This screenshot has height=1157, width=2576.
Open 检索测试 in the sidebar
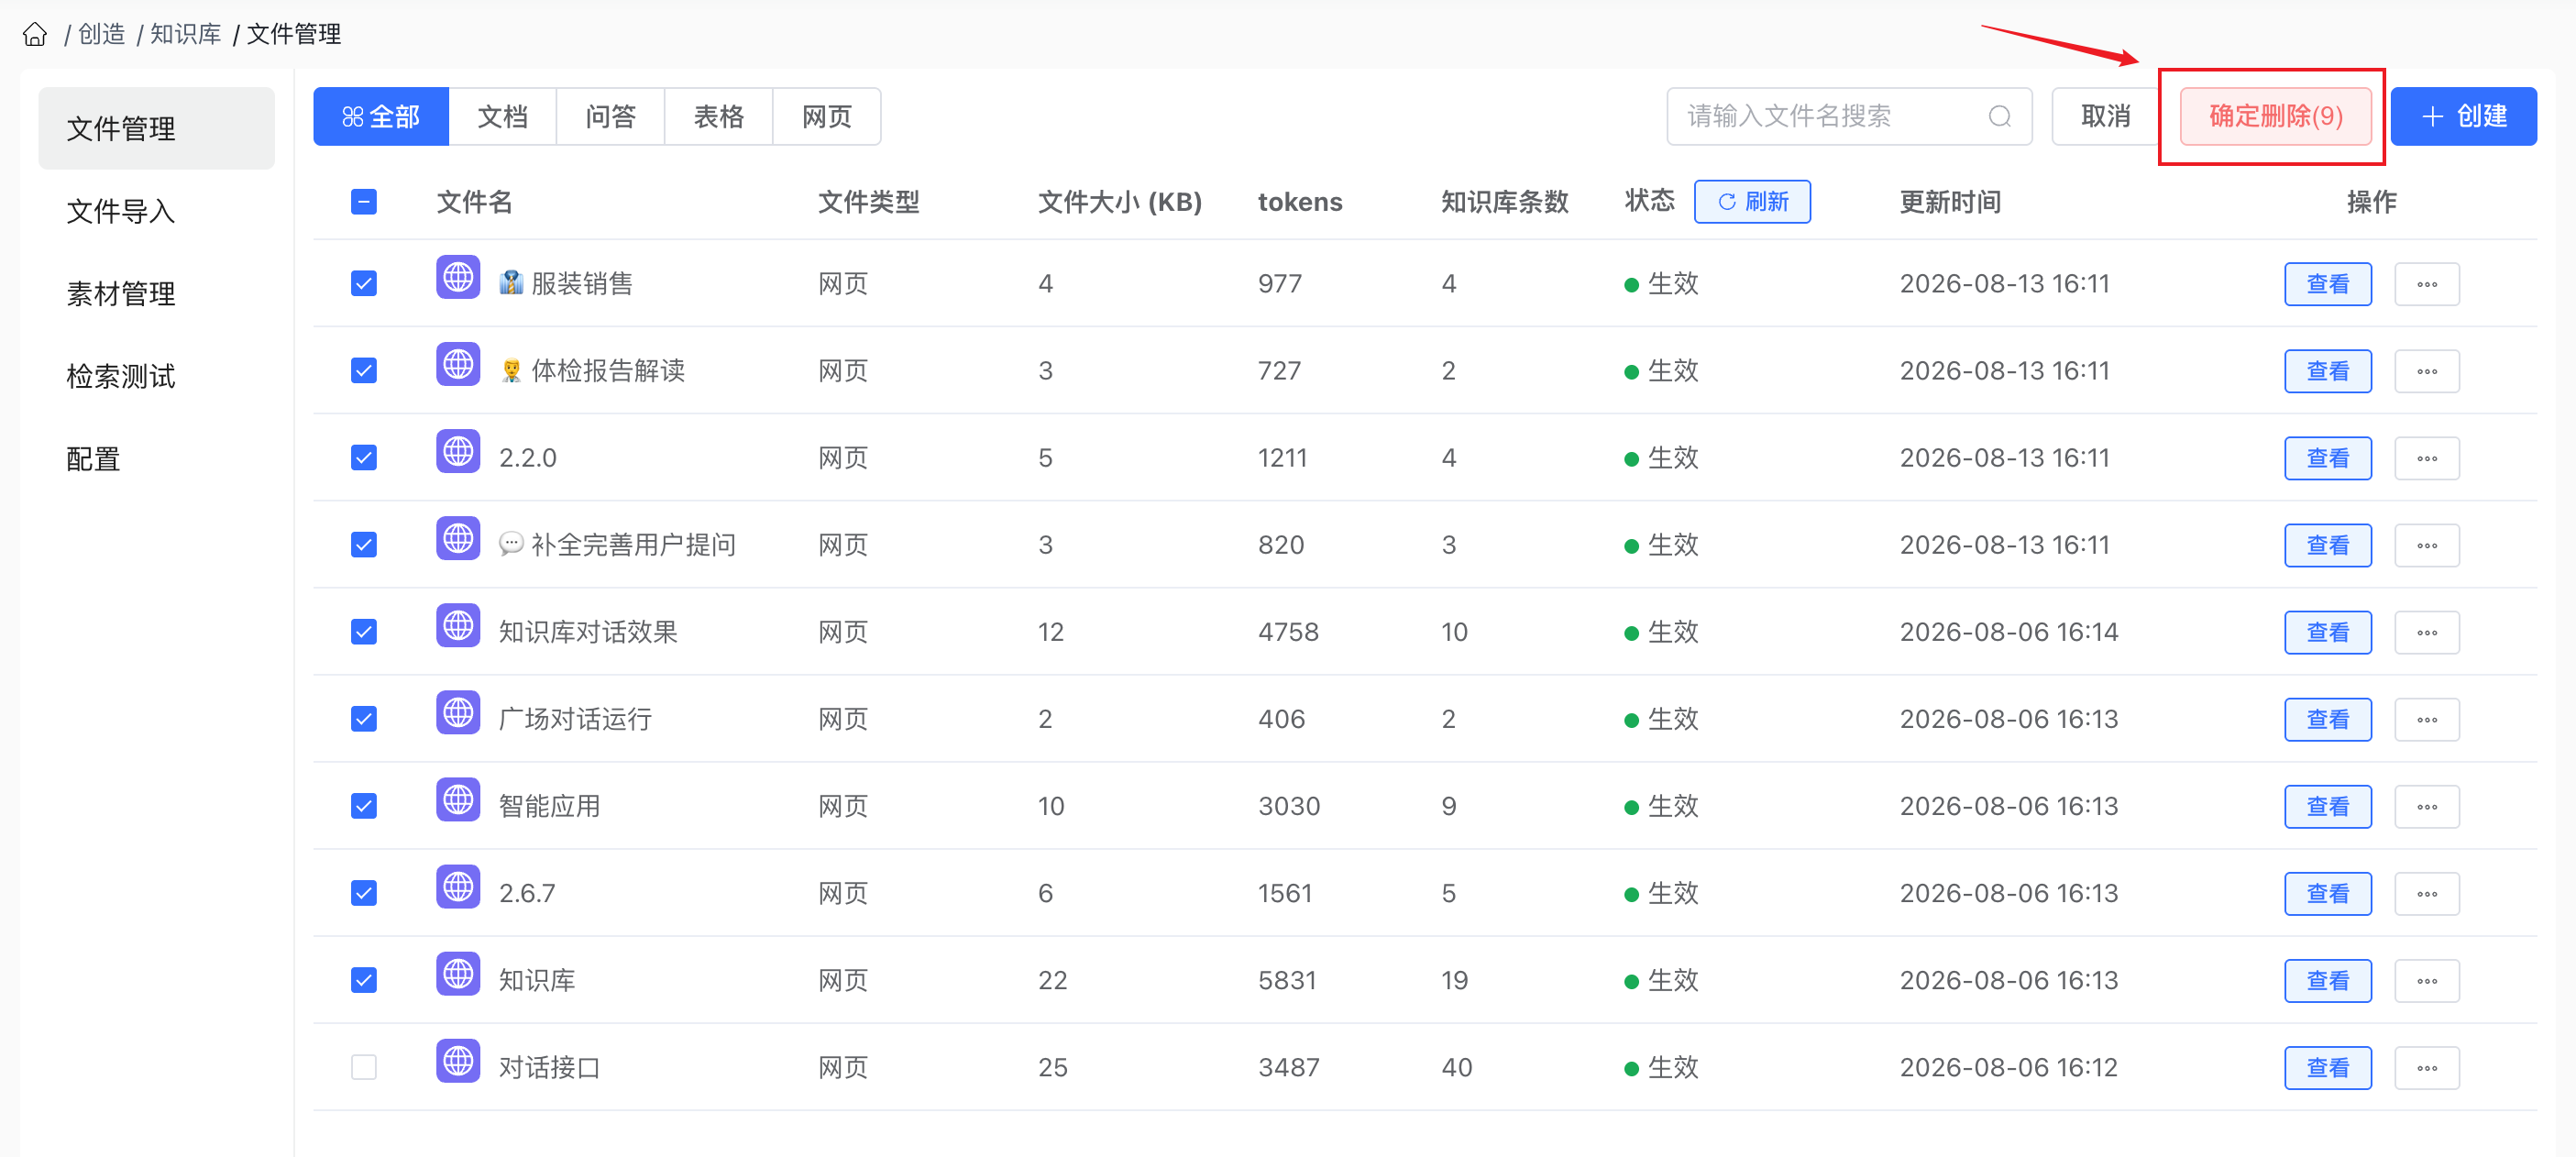coord(156,376)
